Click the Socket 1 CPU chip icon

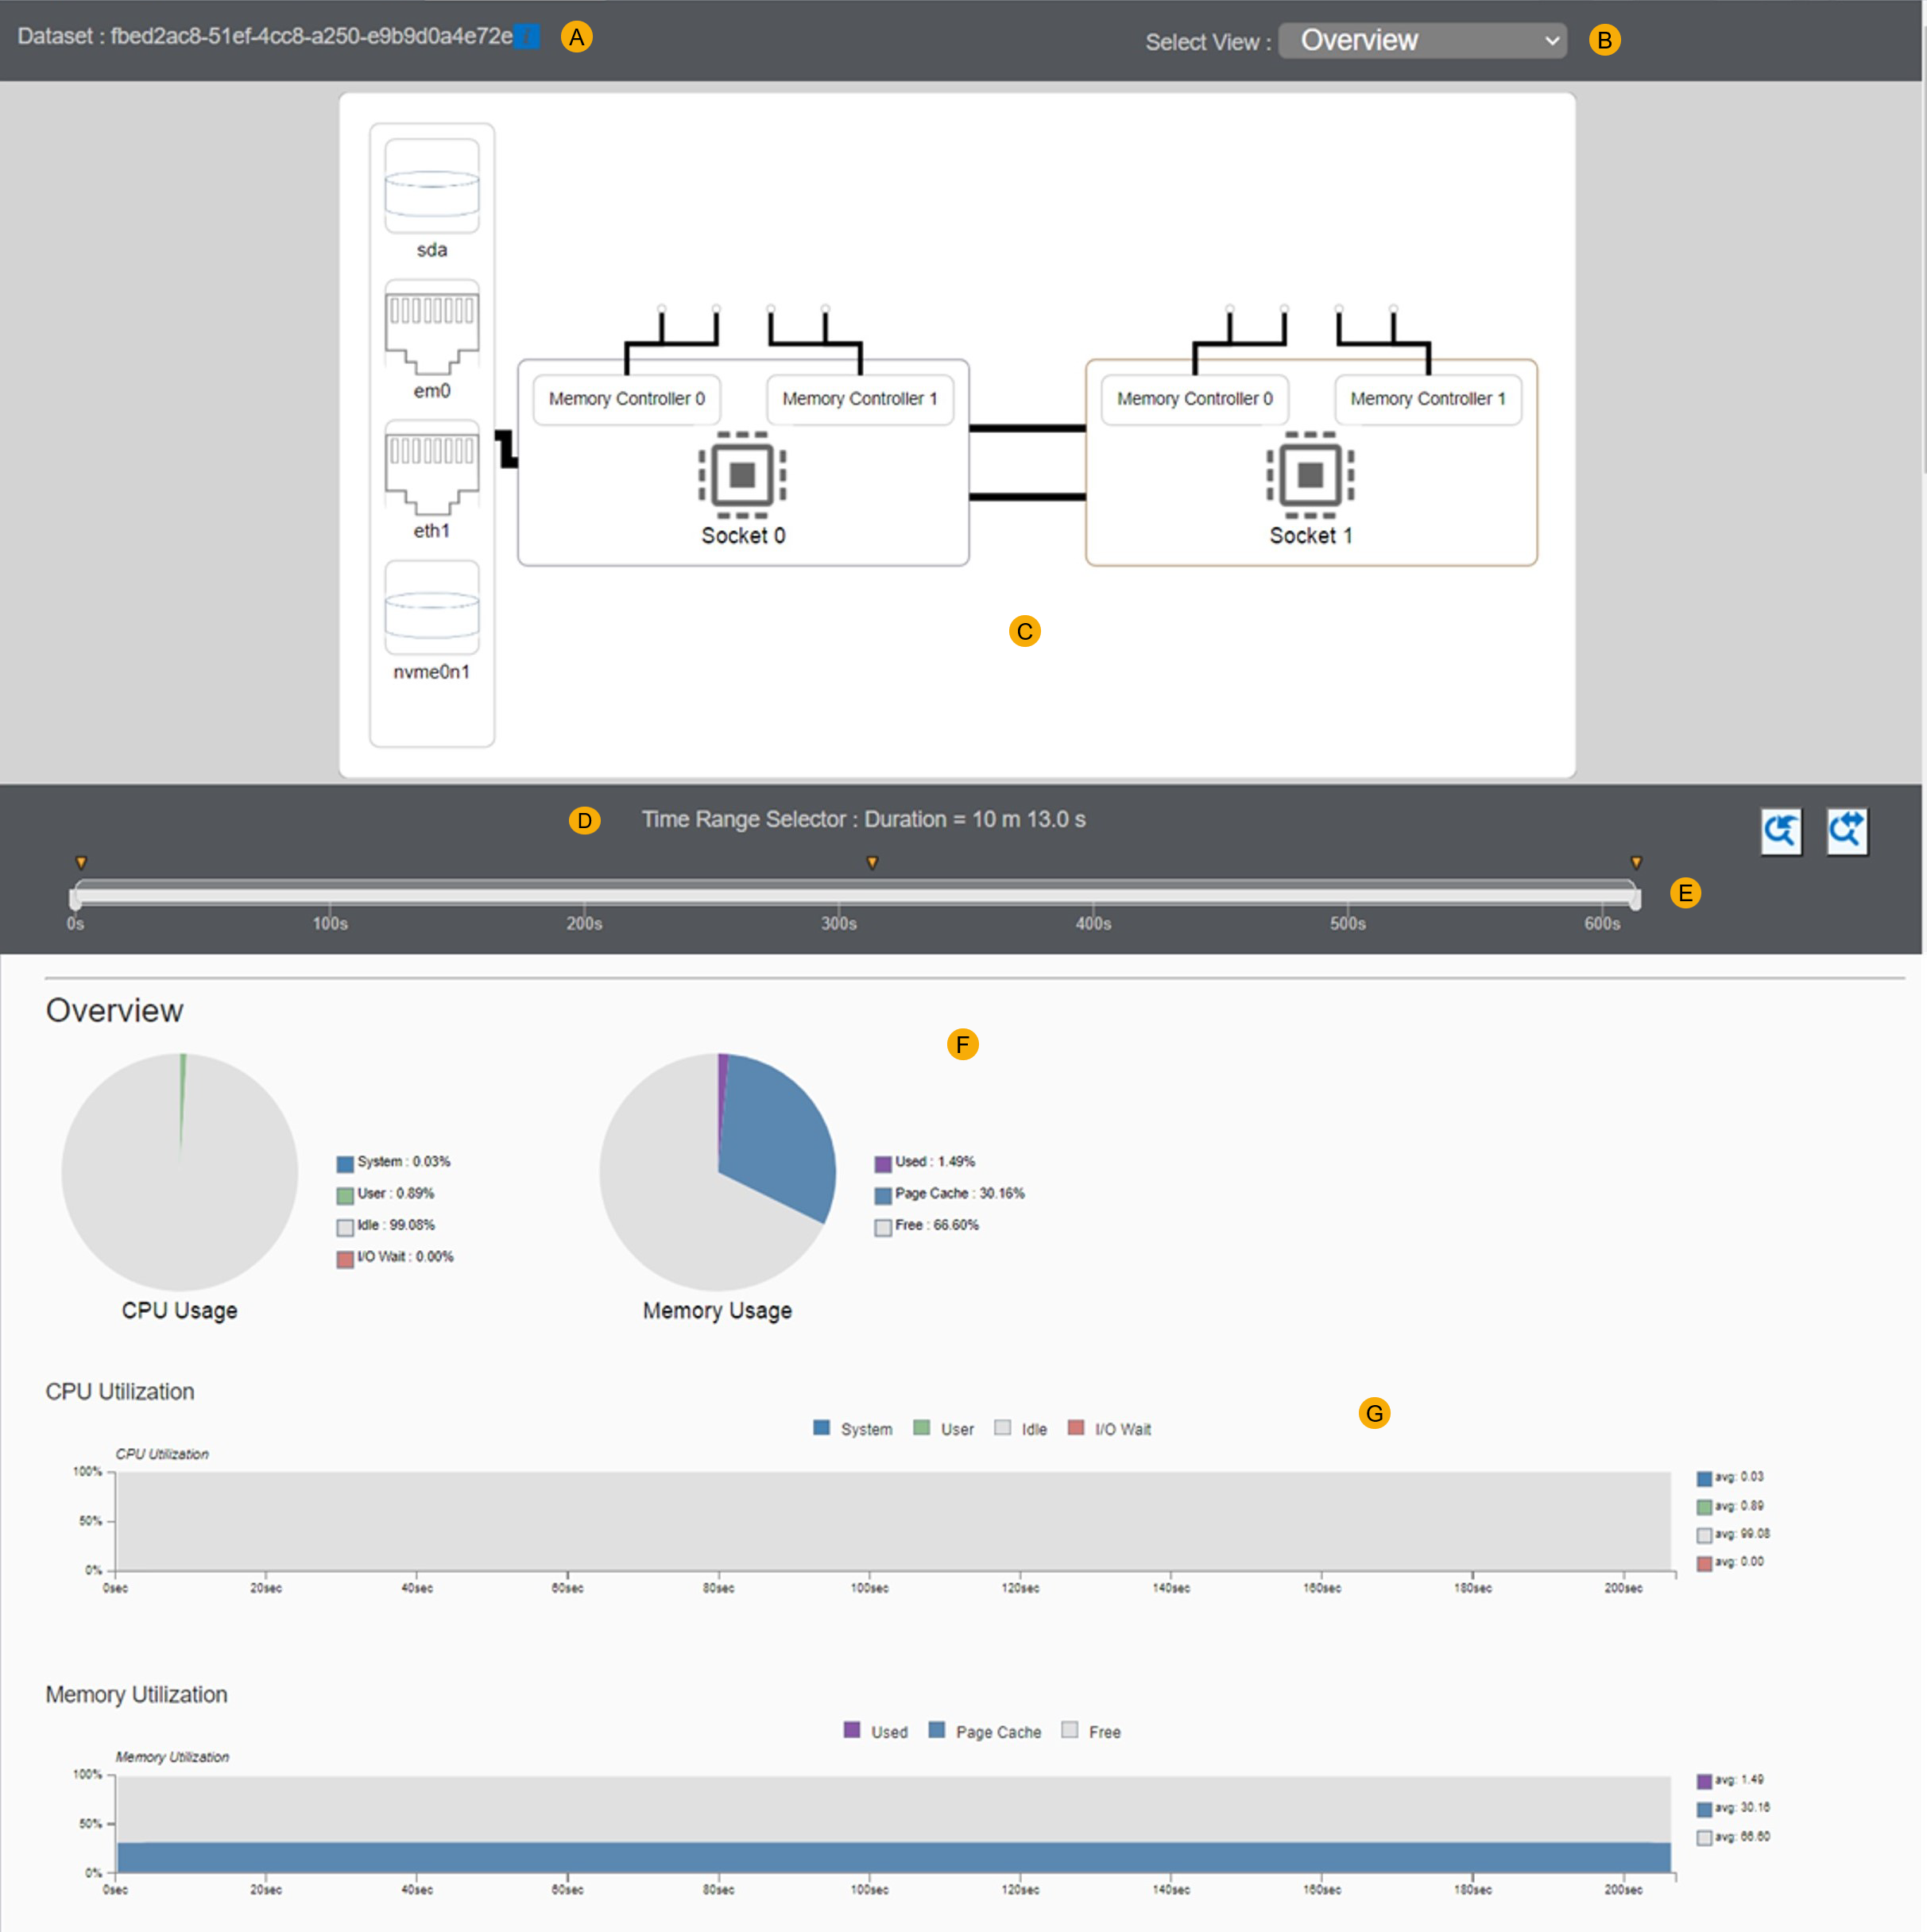coord(1310,475)
